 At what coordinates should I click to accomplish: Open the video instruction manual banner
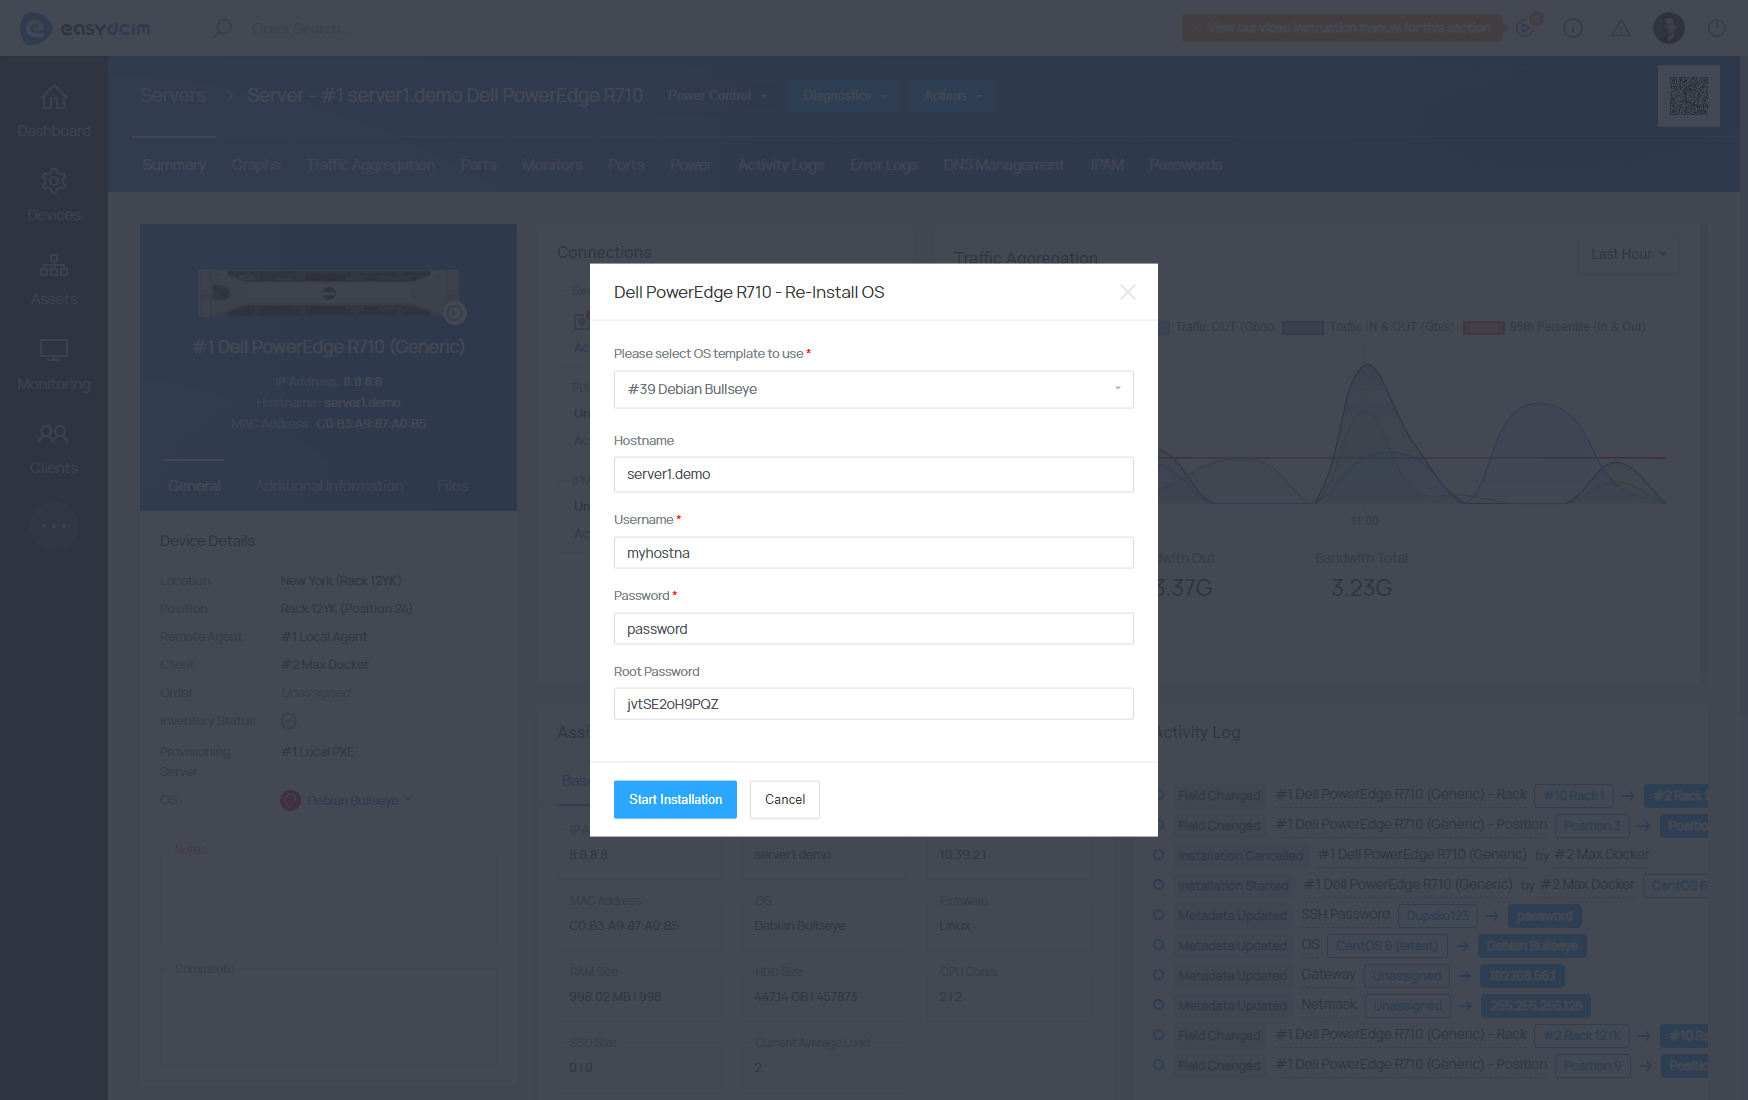click(x=1342, y=28)
